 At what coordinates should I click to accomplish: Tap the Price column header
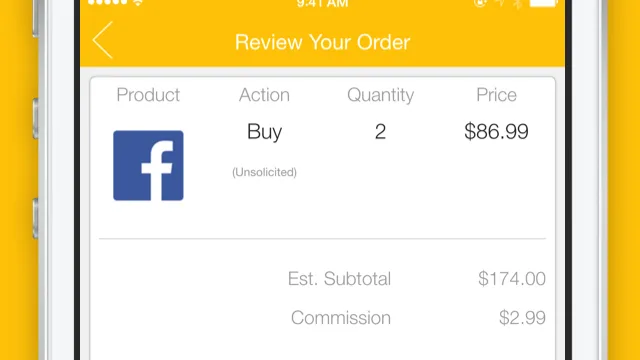[496, 95]
